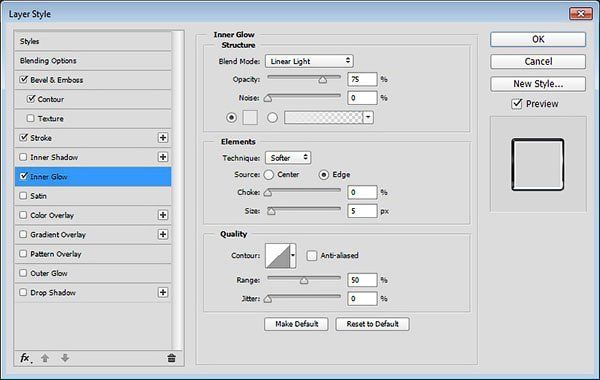Enable the Inner Shadow checkbox
The image size is (600, 380).
(23, 157)
